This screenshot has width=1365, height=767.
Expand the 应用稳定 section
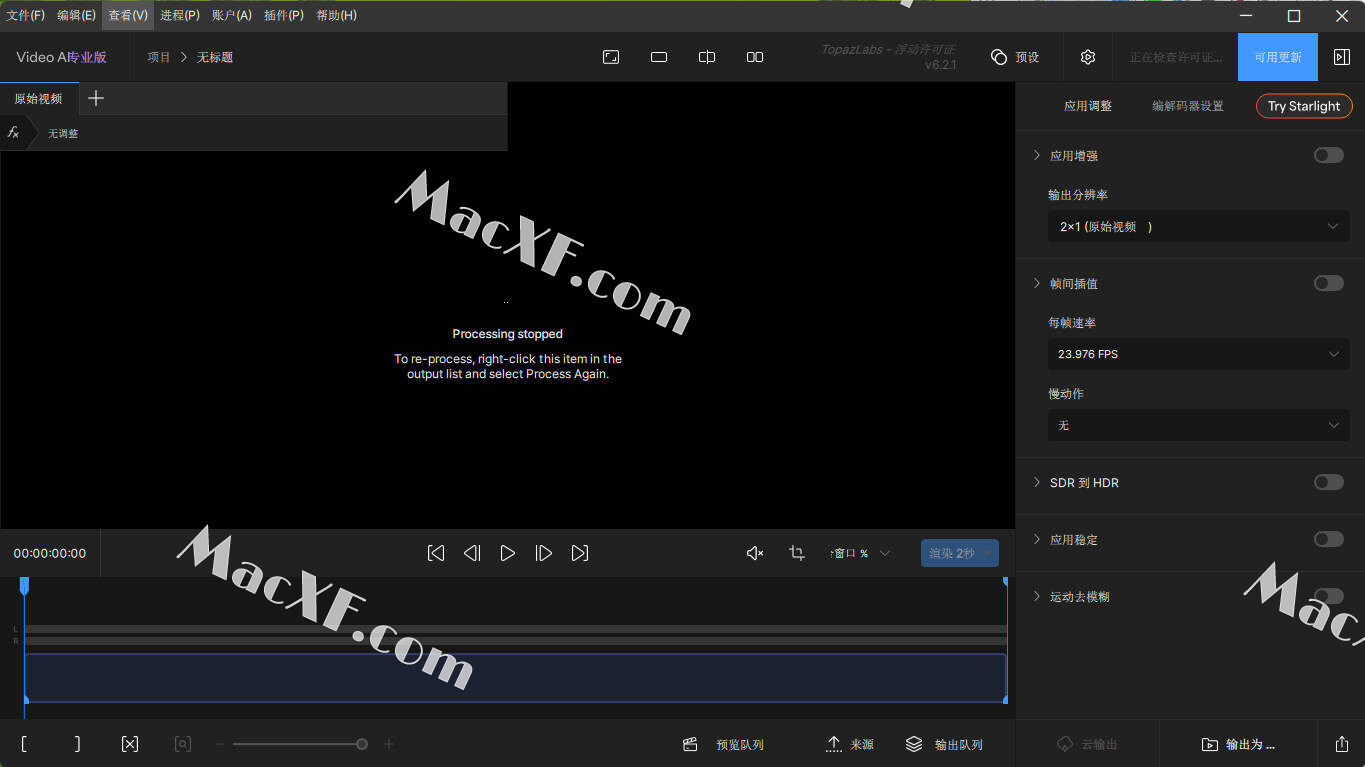1037,539
